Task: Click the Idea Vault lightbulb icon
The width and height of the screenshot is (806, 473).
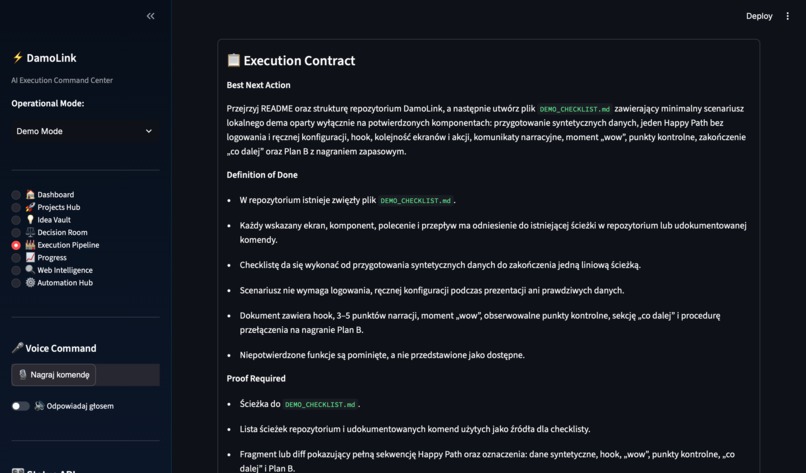Action: point(30,220)
